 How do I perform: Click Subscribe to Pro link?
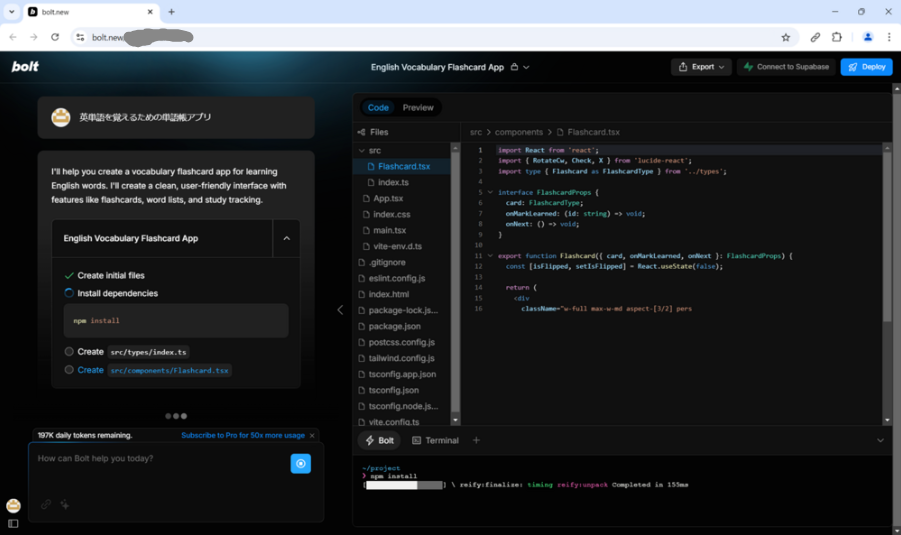click(x=242, y=436)
